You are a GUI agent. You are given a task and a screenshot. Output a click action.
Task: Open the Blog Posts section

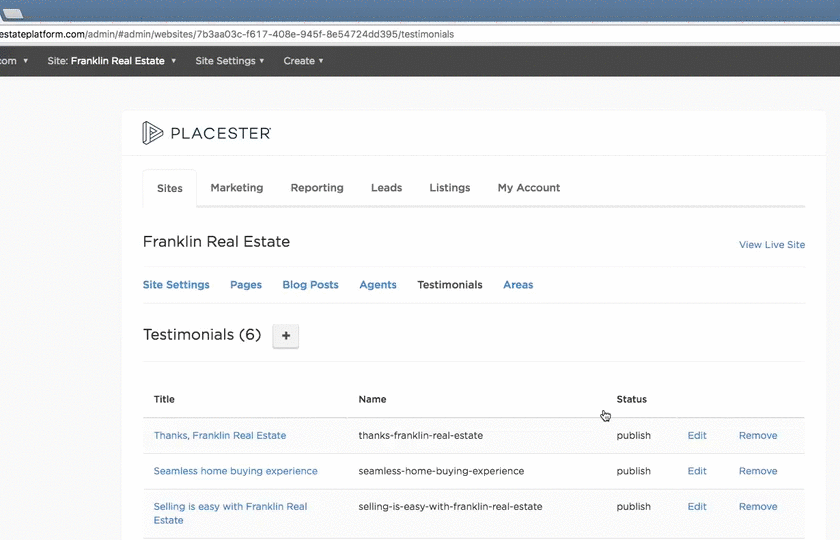pyautogui.click(x=310, y=284)
